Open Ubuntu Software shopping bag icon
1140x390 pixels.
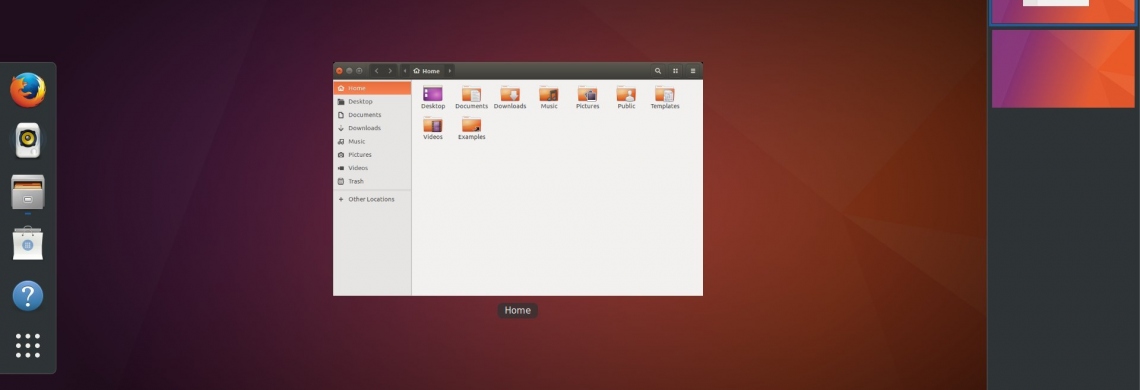(28, 243)
